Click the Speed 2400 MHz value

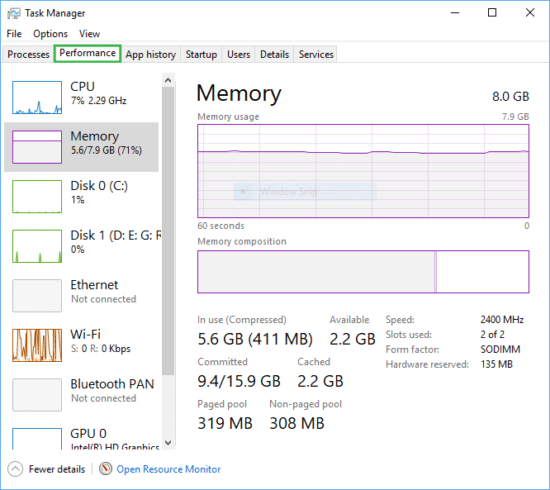click(502, 320)
